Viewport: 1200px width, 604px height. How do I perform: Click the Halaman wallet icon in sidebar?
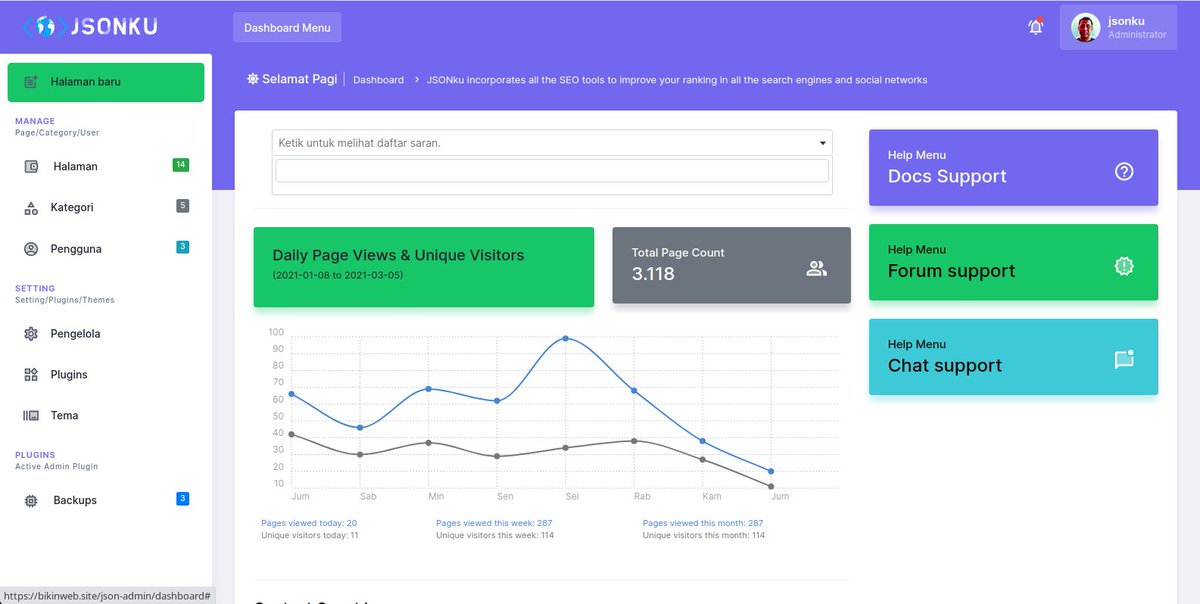coord(31,167)
